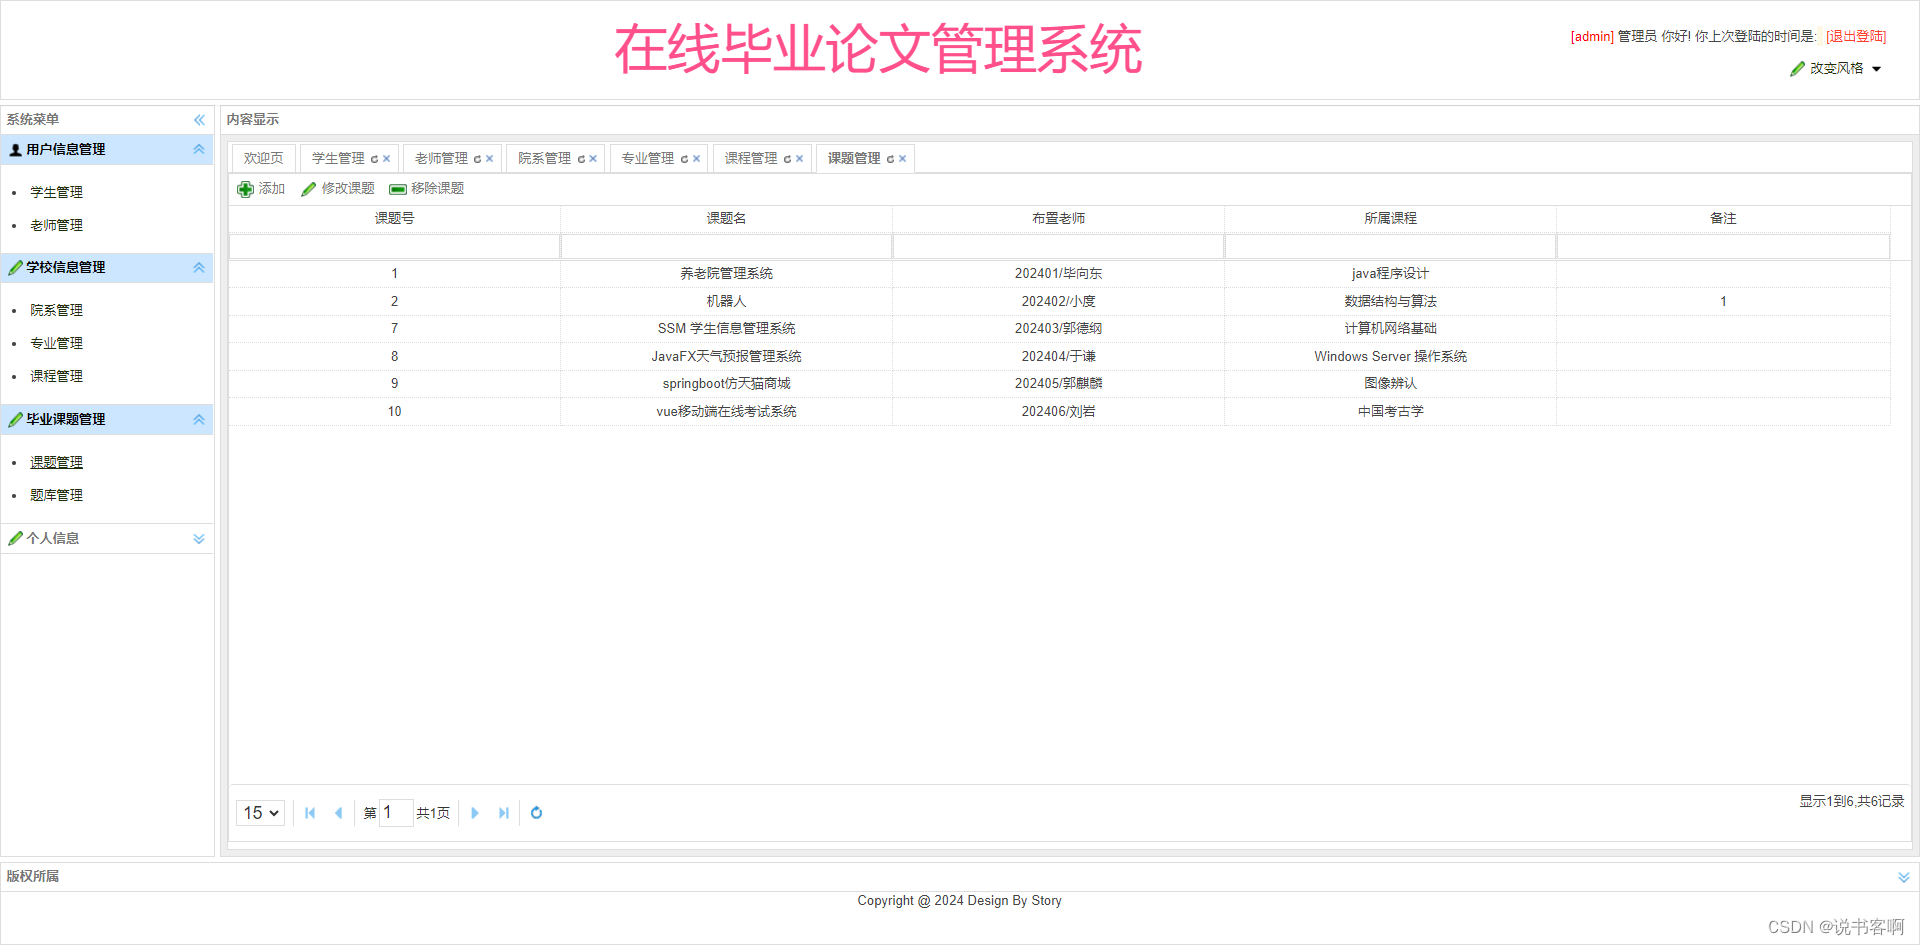Switch to the 专业管理 tab
Image resolution: width=1920 pixels, height=945 pixels.
point(648,159)
